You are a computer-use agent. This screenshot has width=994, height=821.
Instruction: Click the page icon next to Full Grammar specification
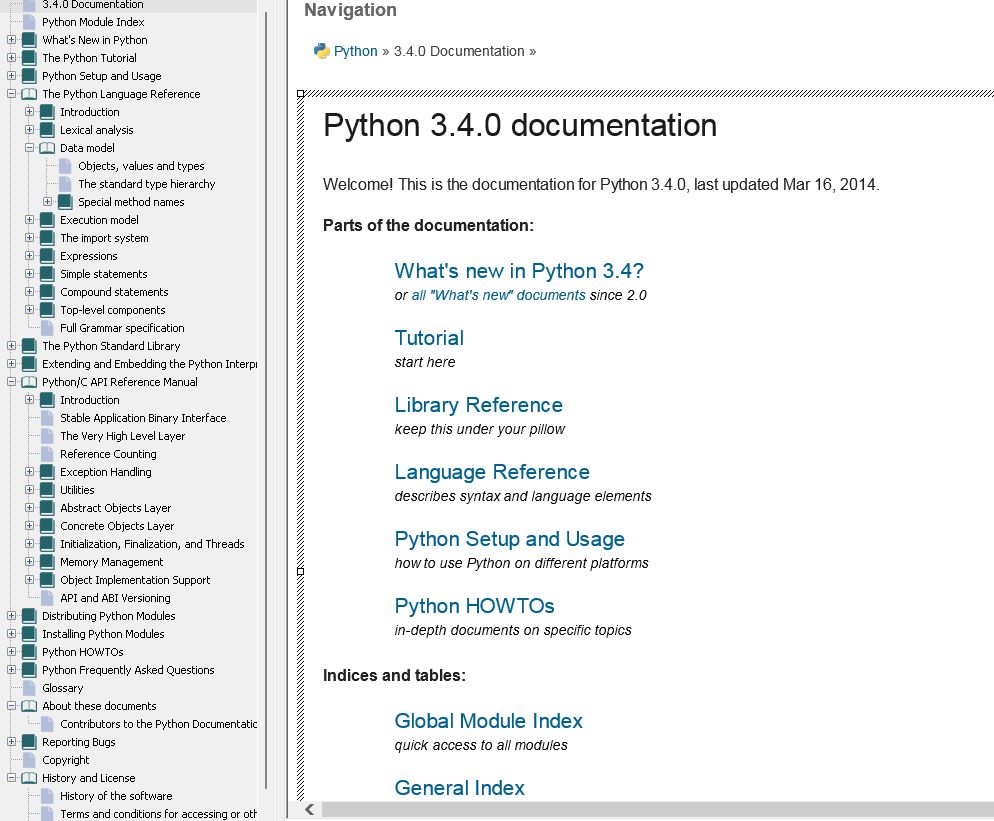tap(47, 328)
